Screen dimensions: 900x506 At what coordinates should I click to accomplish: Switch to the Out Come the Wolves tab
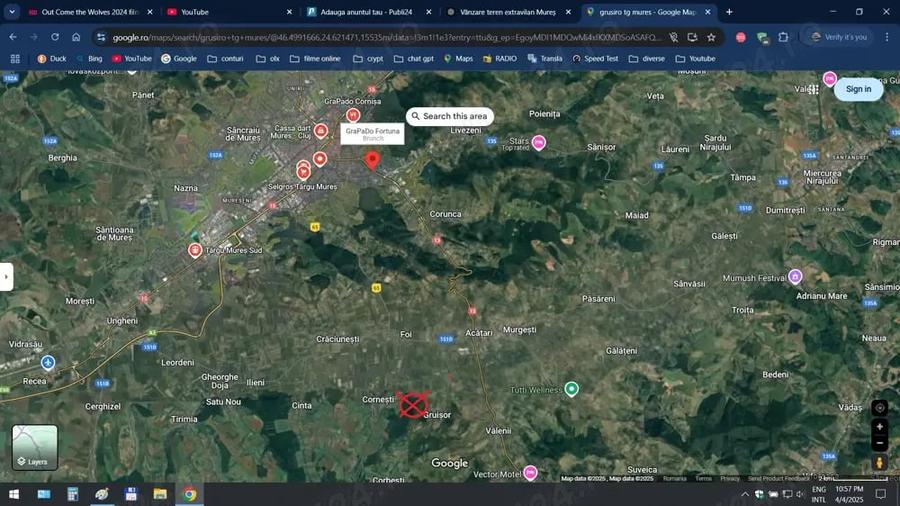tap(90, 11)
